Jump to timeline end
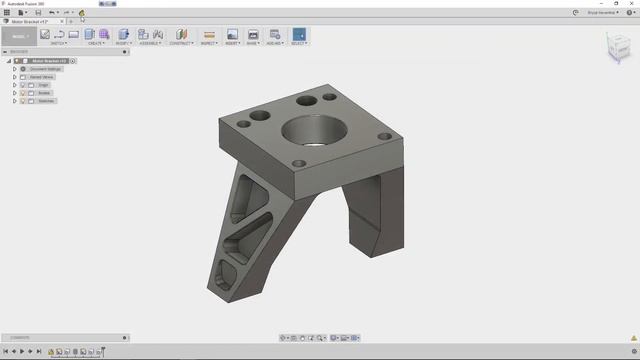The height and width of the screenshot is (360, 640). (39, 351)
